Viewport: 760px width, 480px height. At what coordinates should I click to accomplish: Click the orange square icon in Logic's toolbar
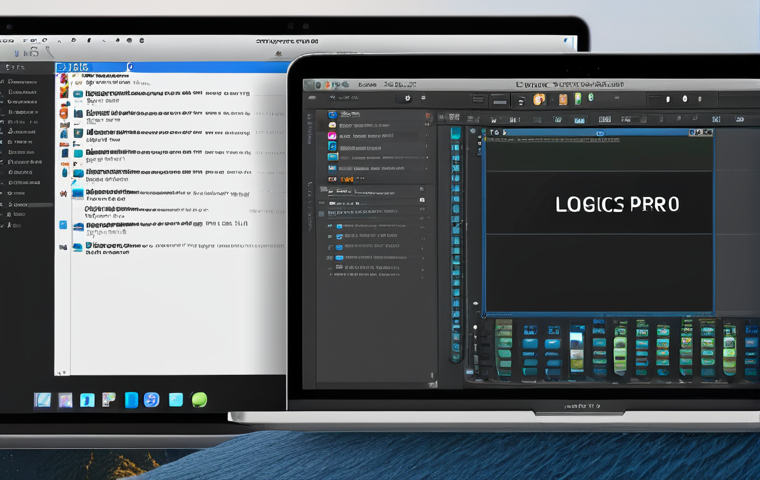coord(563,99)
